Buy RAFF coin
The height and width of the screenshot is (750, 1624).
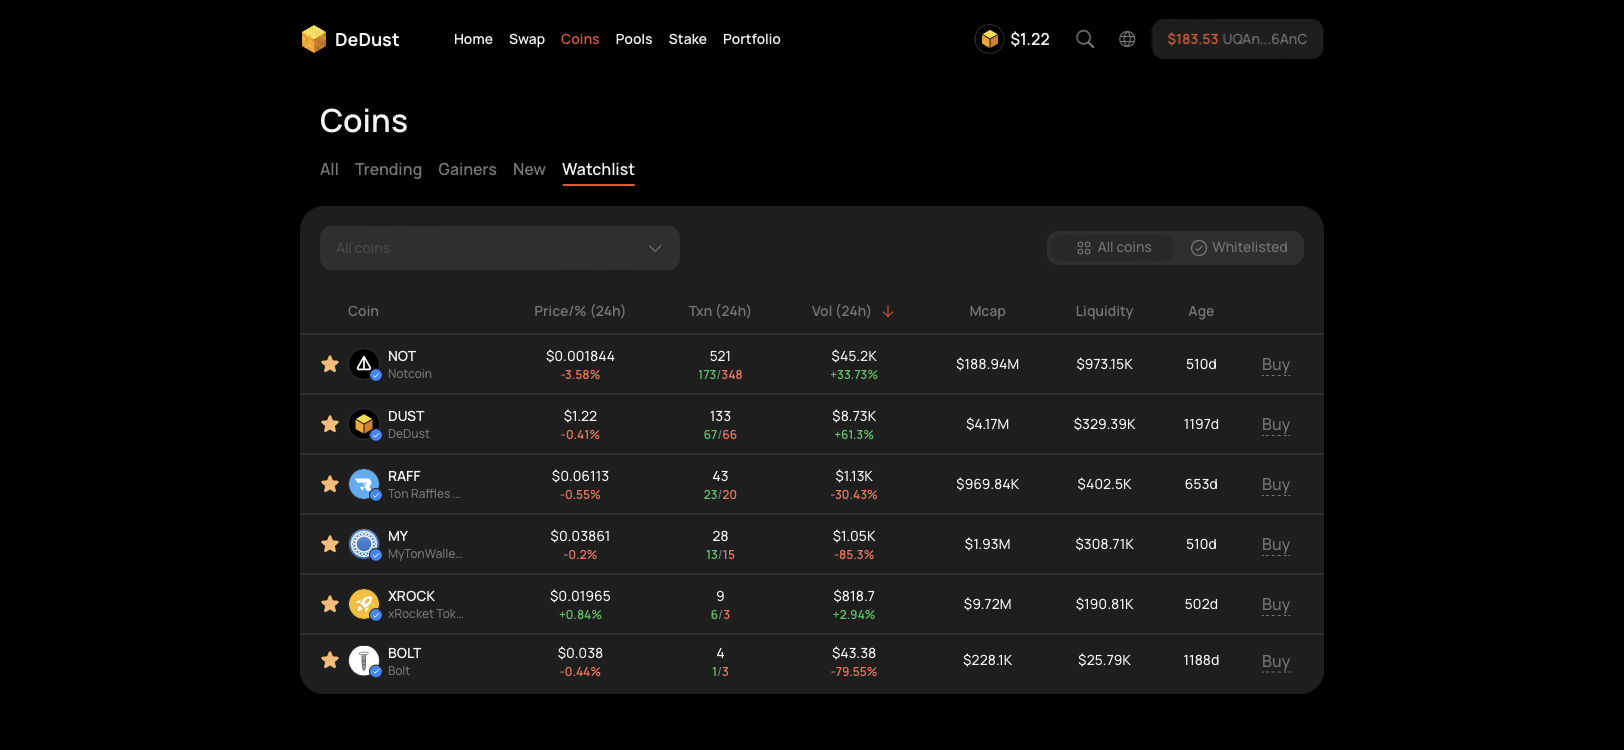(x=1276, y=485)
